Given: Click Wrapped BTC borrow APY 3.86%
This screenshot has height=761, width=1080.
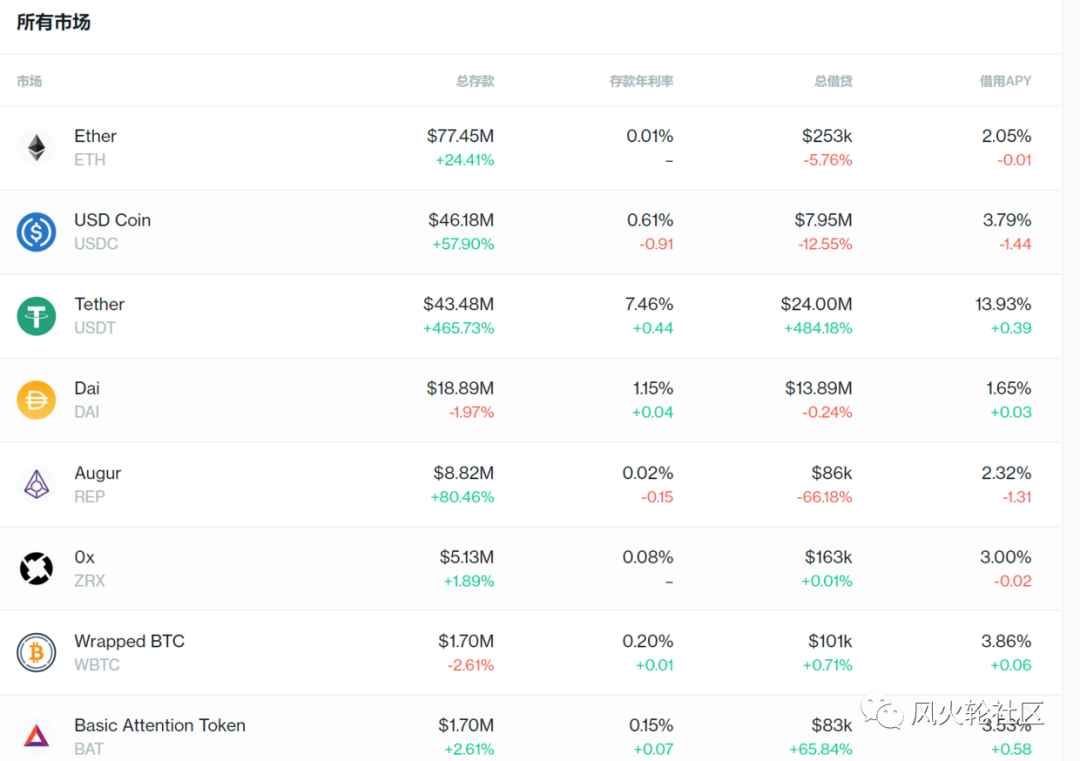Looking at the screenshot, I should pyautogui.click(x=1006, y=641).
